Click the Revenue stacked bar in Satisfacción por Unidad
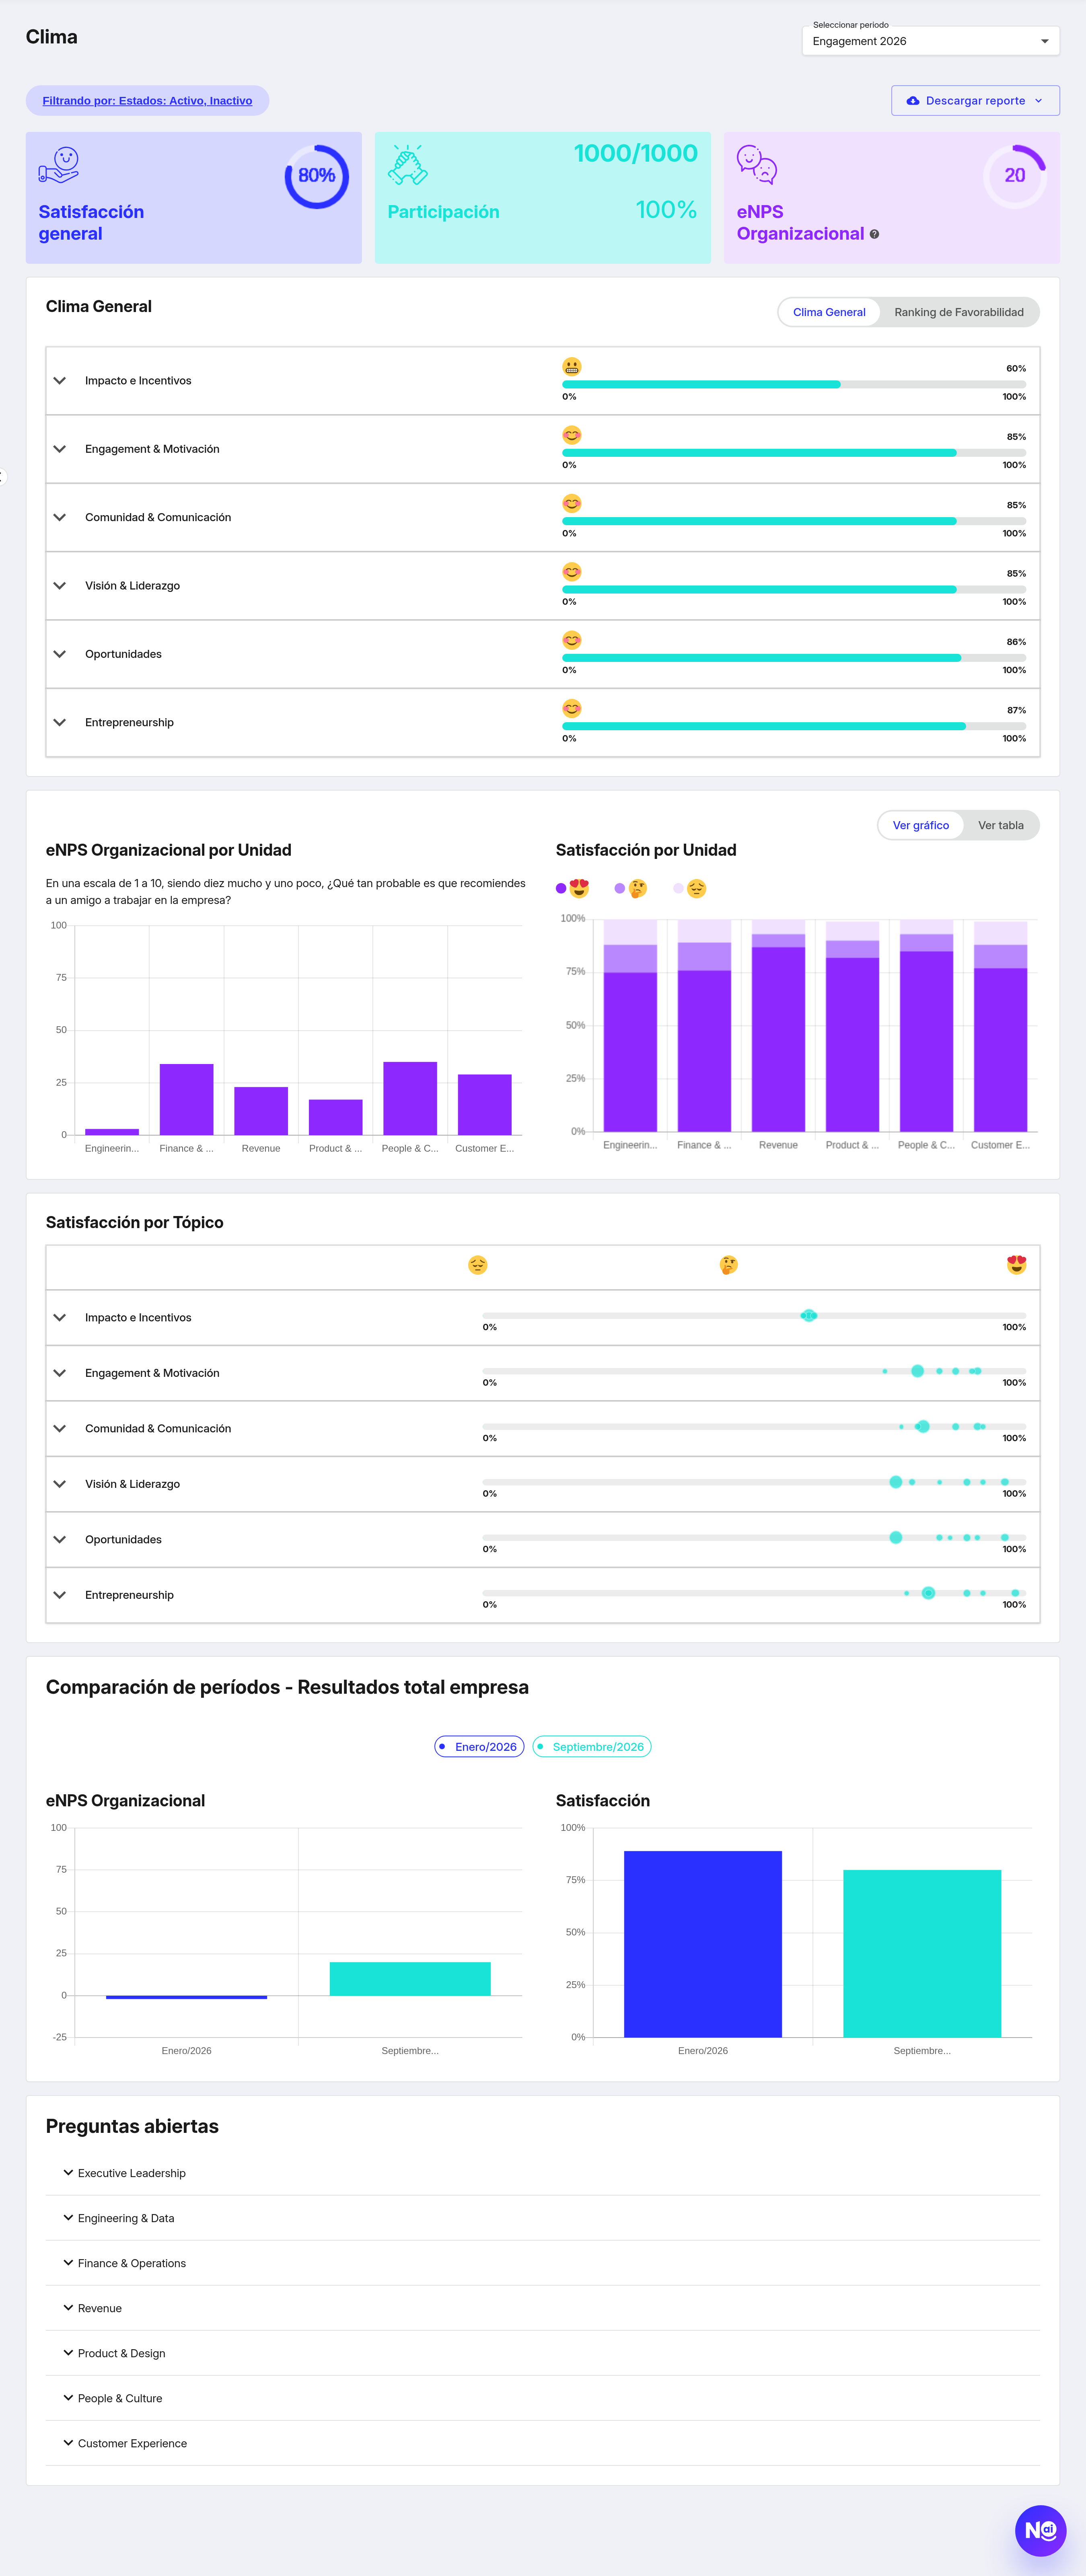 pos(778,1025)
